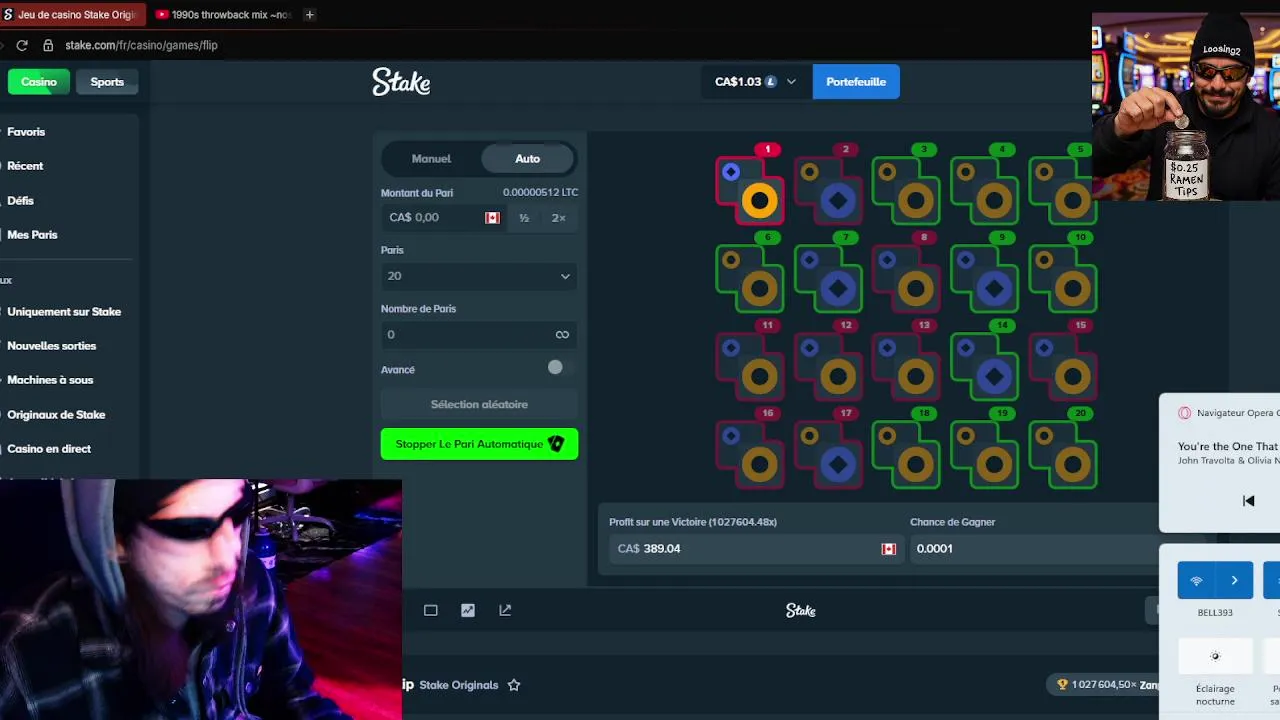1280x720 pixels.
Task: Click card number 19 in the grid
Action: tap(984, 454)
